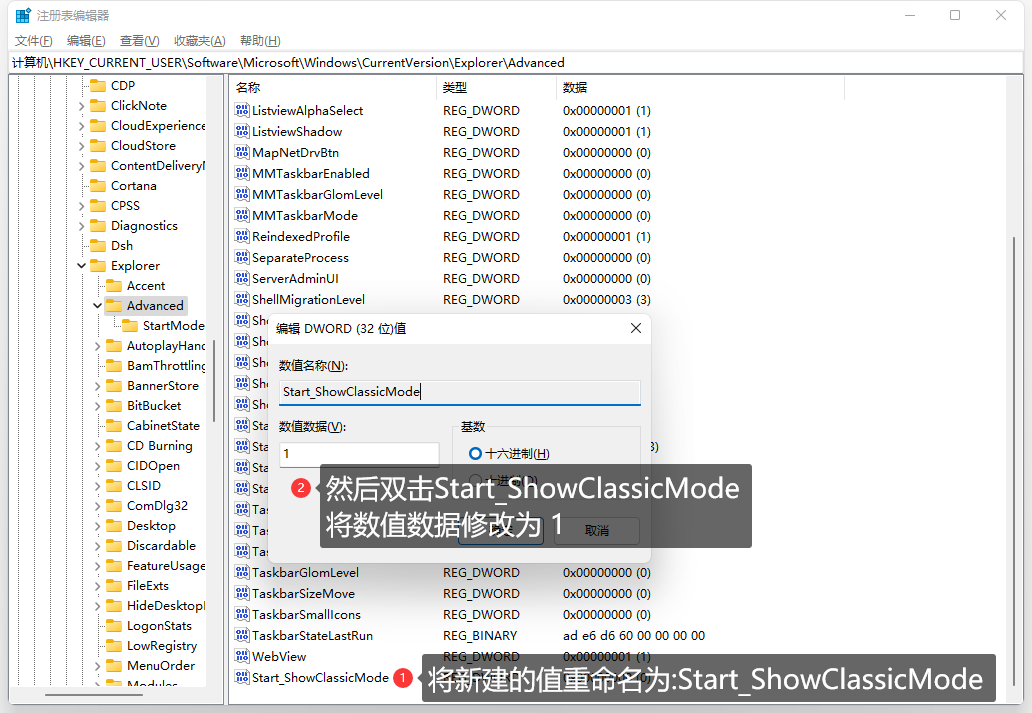Image resolution: width=1032 pixels, height=713 pixels.
Task: Expand the BitBucket key
Action: pyautogui.click(x=97, y=406)
